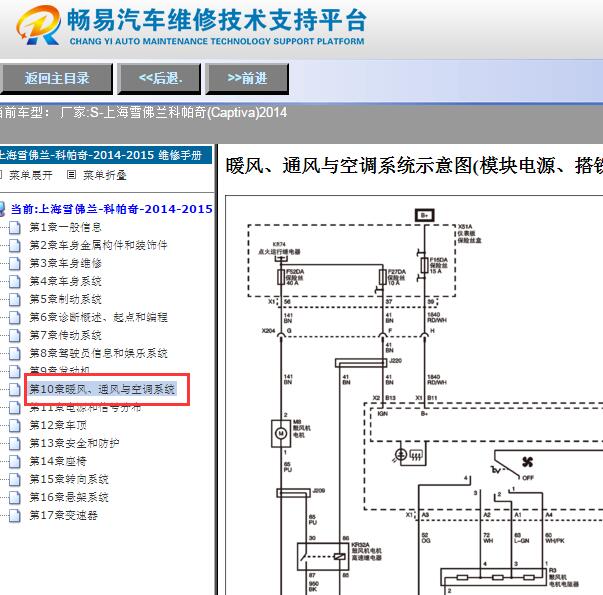Click page icon beside 第12章车顶
Screen dimensions: 603x595
[15, 425]
